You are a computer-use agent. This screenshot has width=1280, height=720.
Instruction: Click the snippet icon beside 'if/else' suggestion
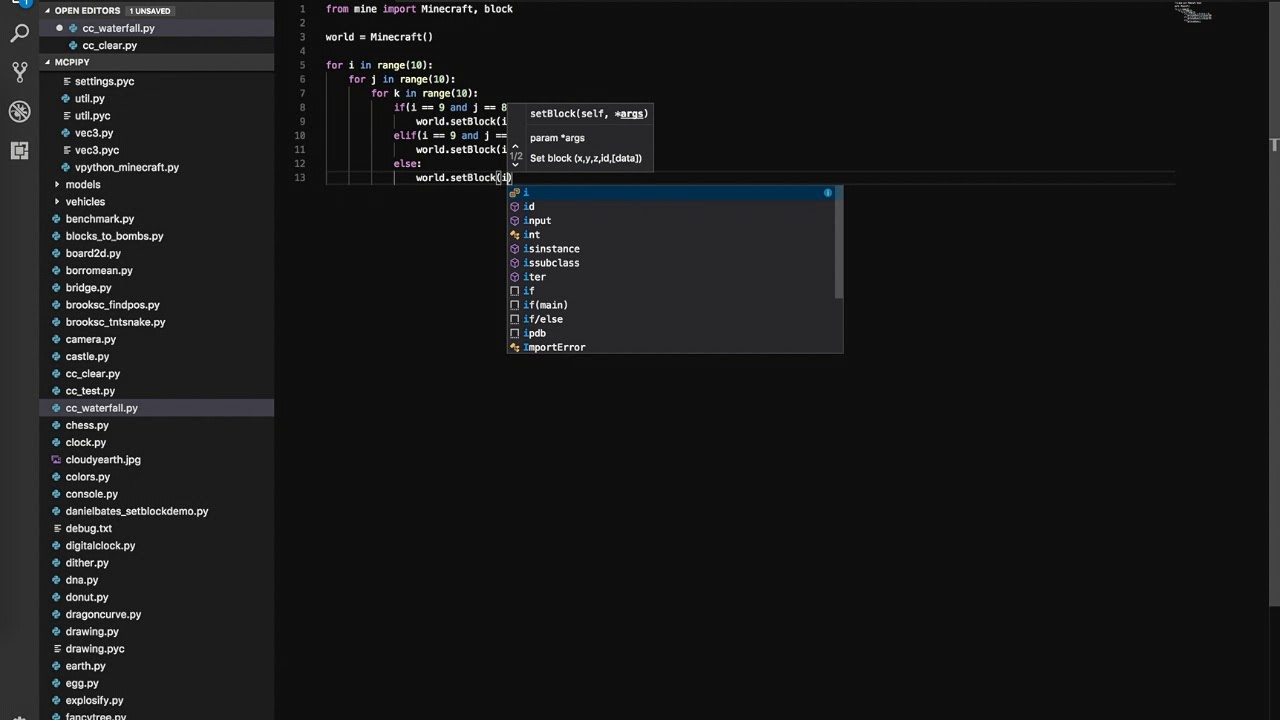coord(515,319)
